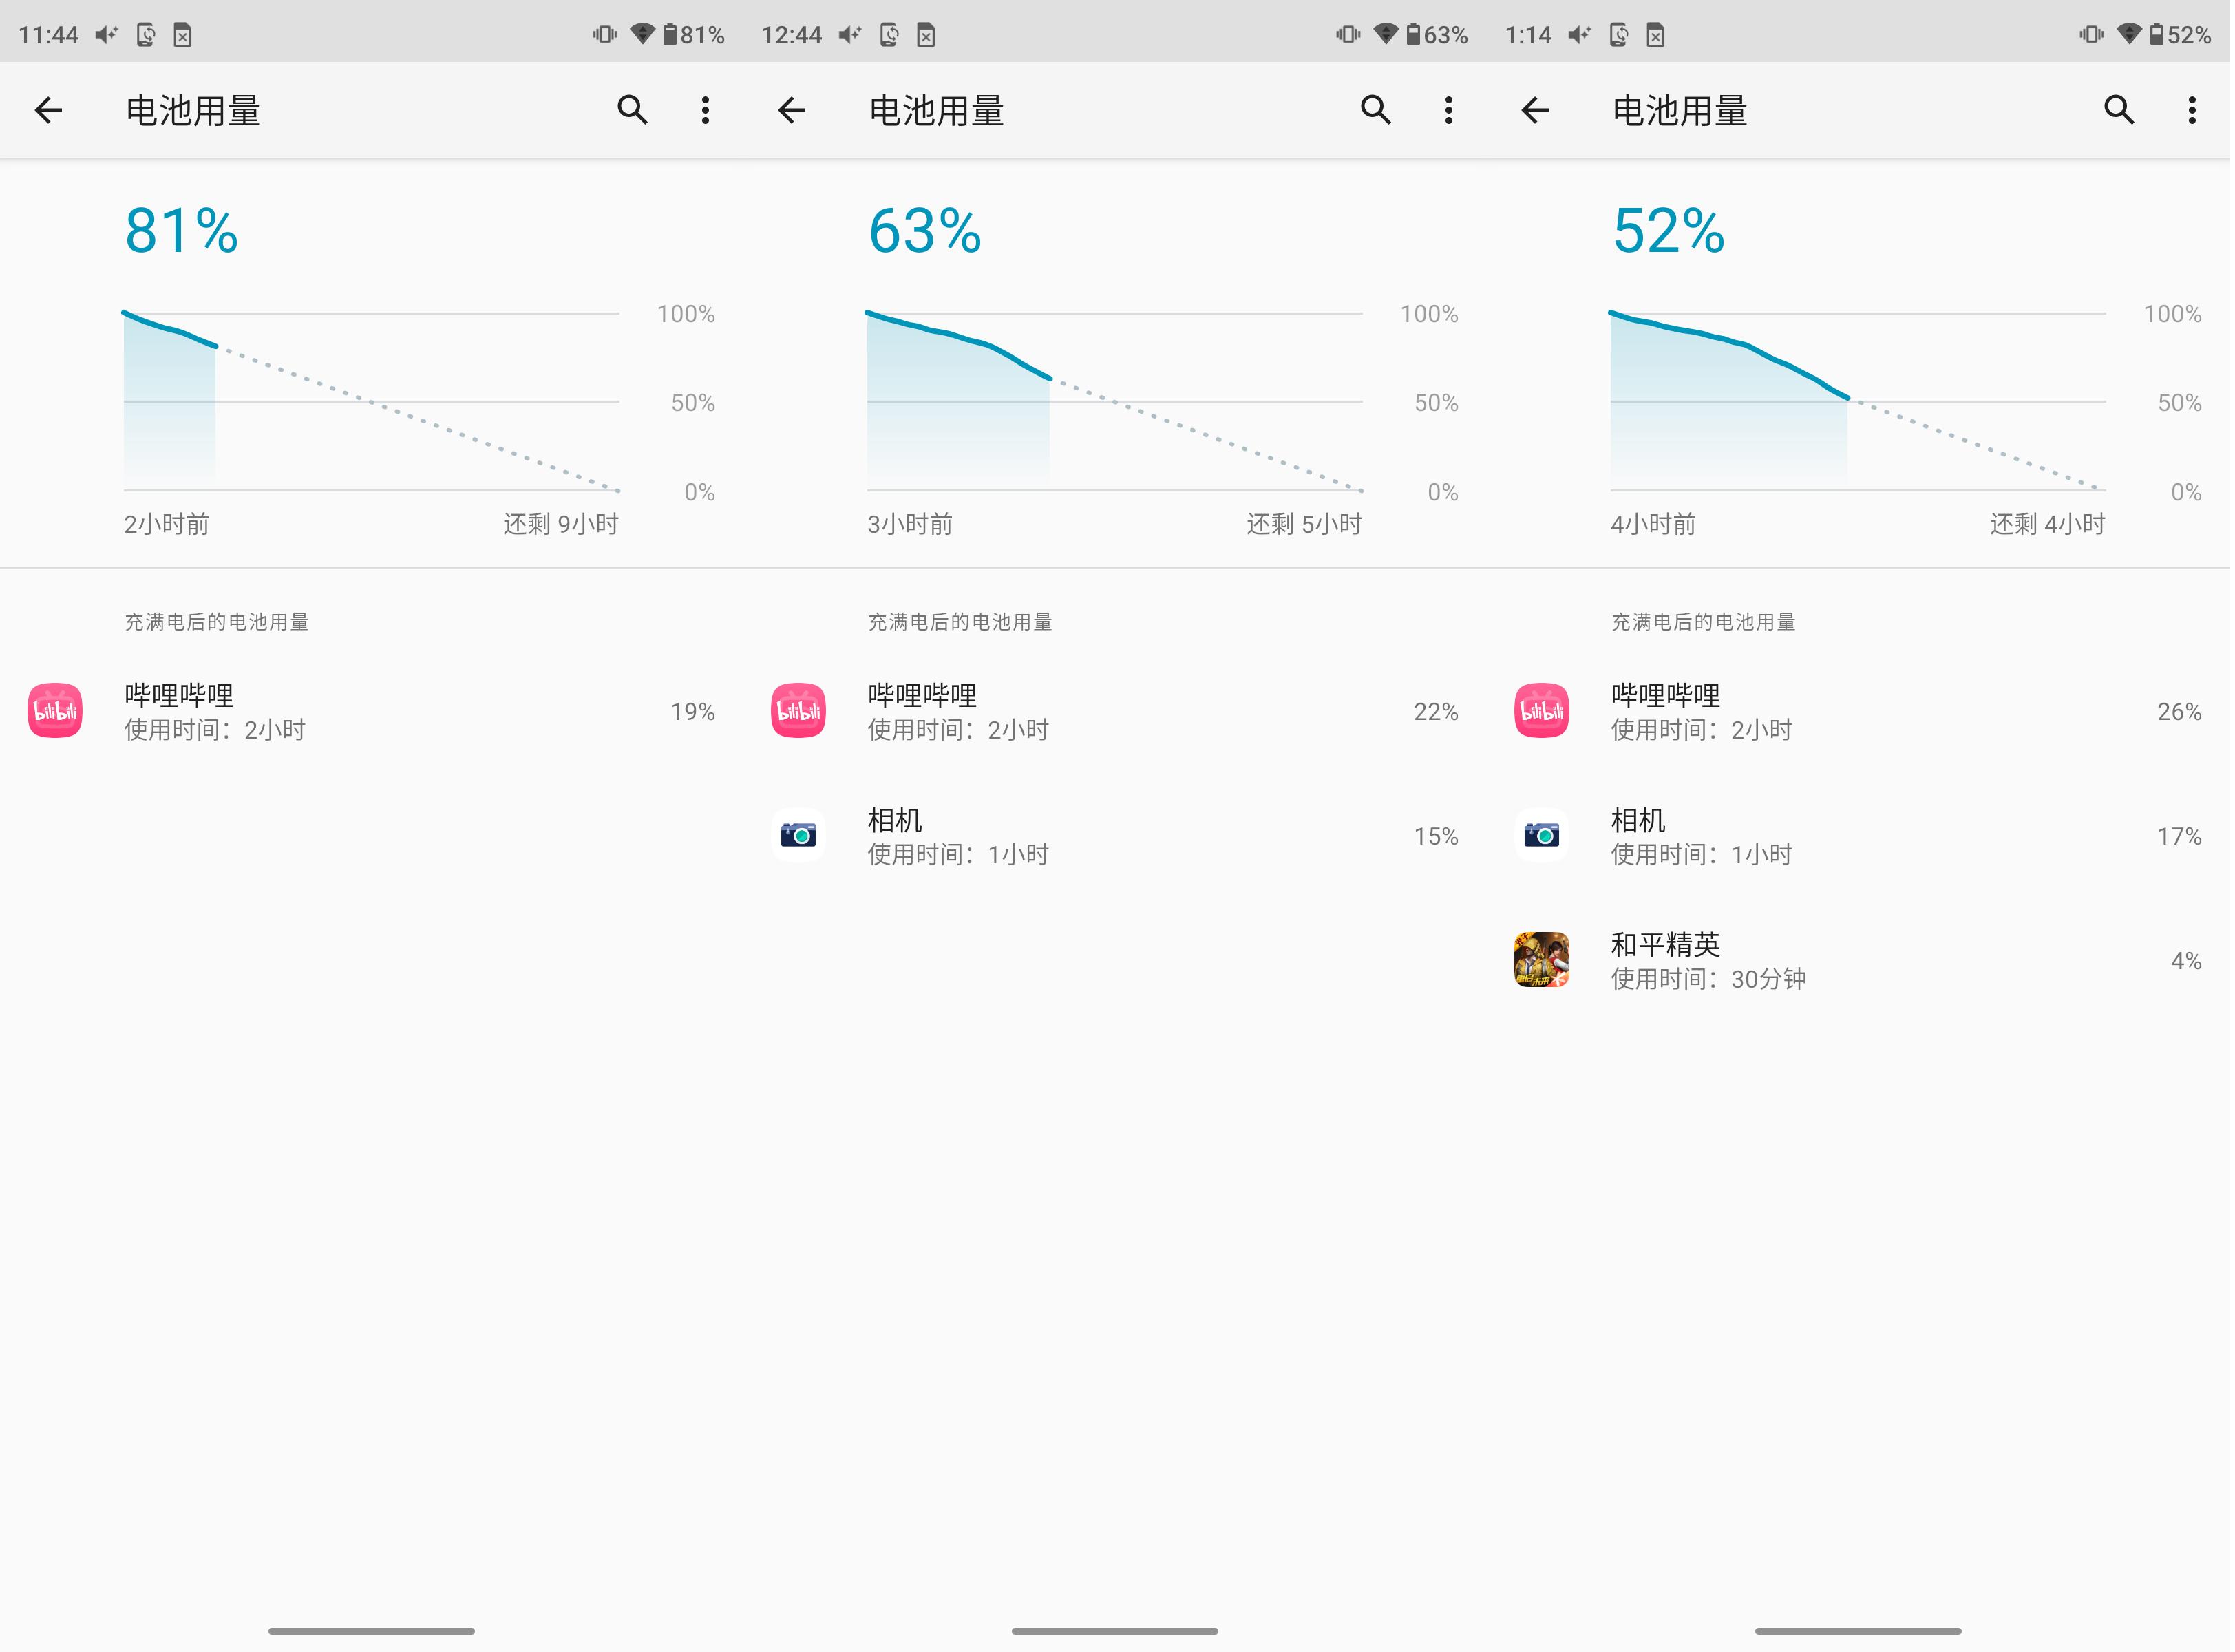
Task: Tap the back arrow in middle panel
Action: [791, 110]
